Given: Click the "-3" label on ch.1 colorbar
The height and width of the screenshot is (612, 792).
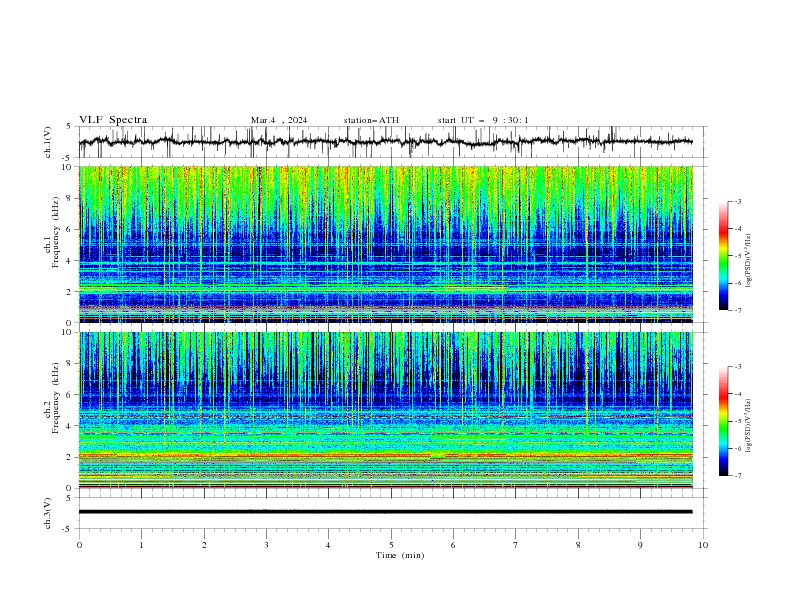Looking at the screenshot, I should tap(738, 202).
